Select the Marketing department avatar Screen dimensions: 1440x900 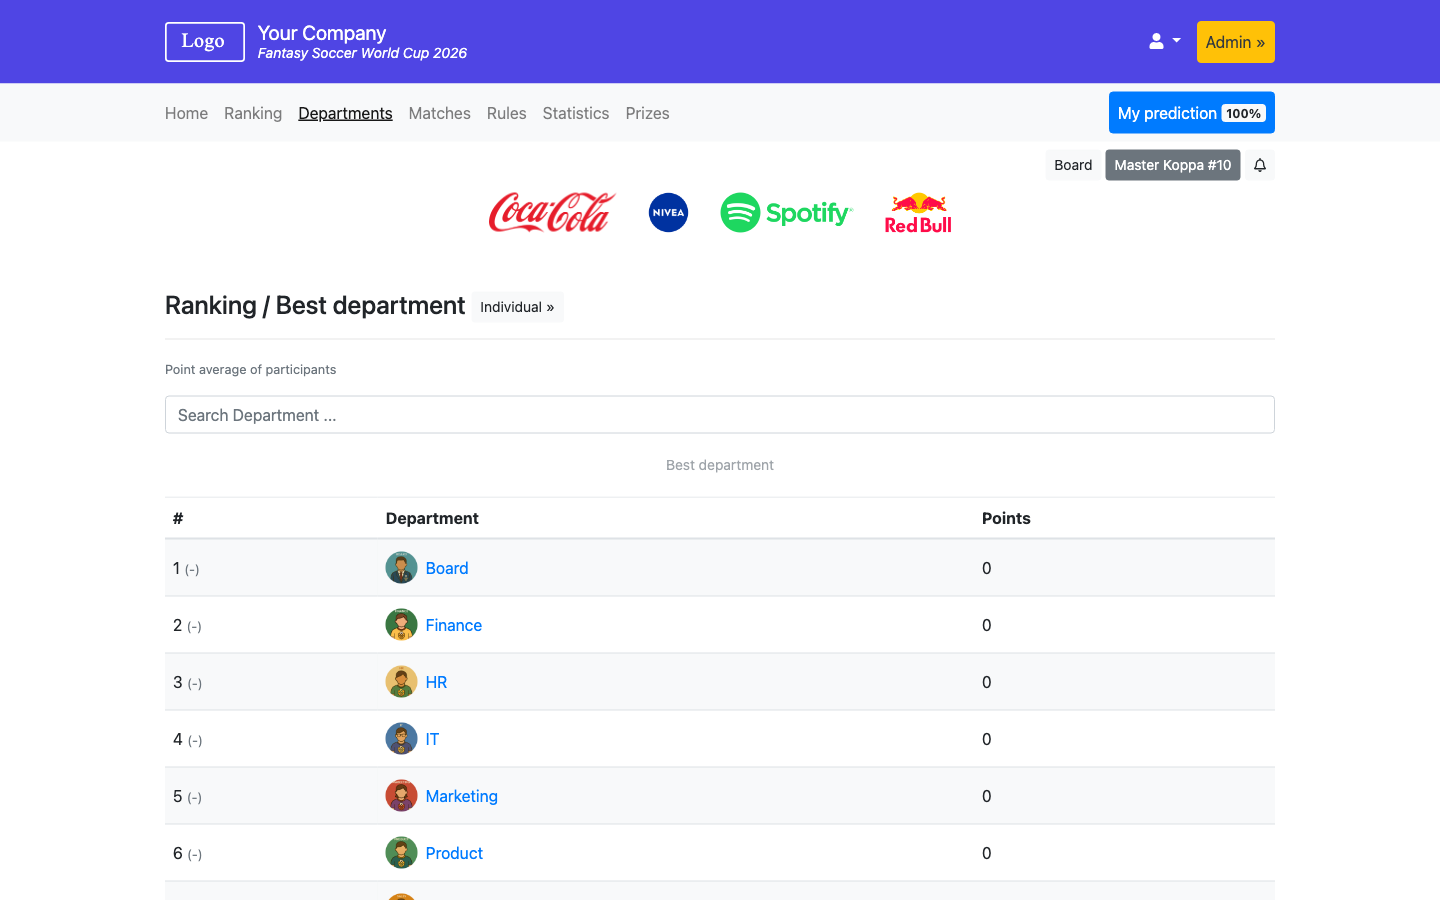pos(401,794)
